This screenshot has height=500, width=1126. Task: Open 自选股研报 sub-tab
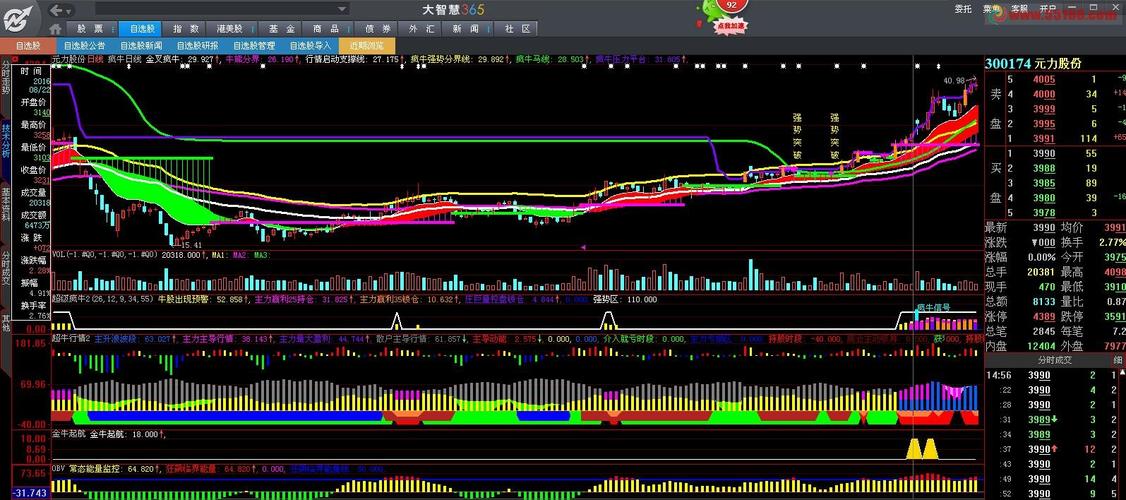(x=197, y=46)
